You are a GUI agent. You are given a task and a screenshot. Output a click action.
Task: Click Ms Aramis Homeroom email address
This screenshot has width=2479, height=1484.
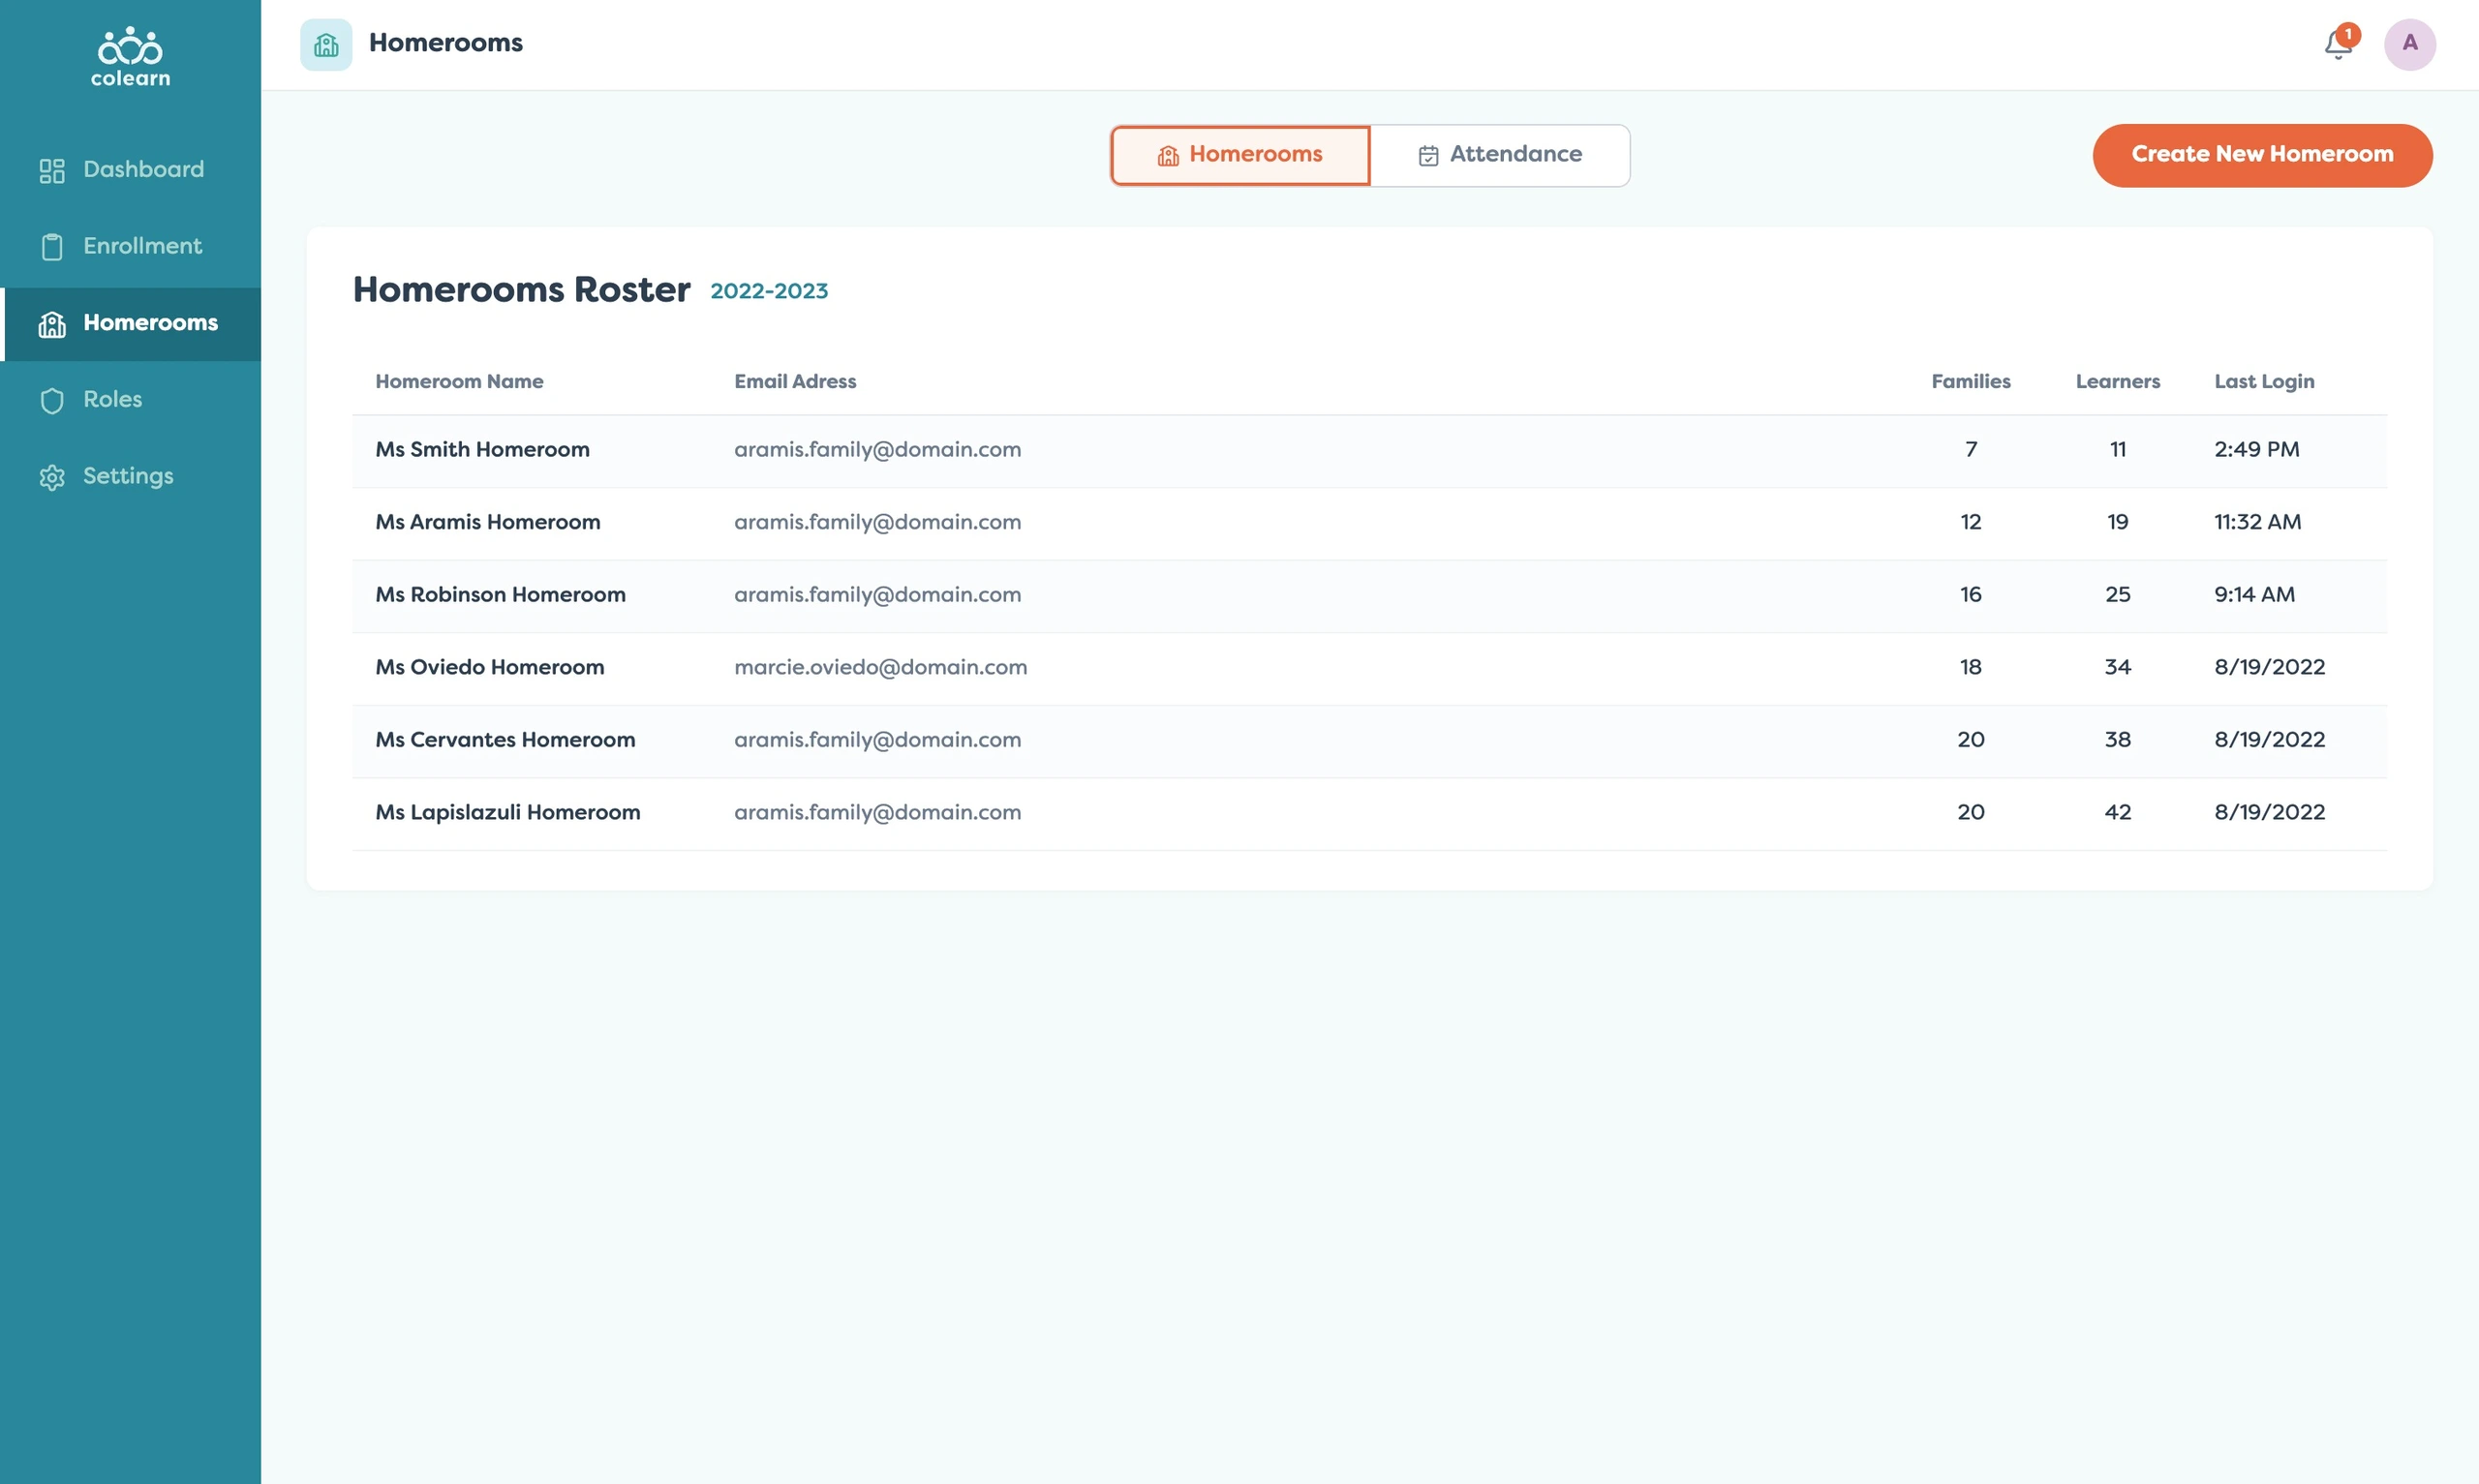click(877, 522)
